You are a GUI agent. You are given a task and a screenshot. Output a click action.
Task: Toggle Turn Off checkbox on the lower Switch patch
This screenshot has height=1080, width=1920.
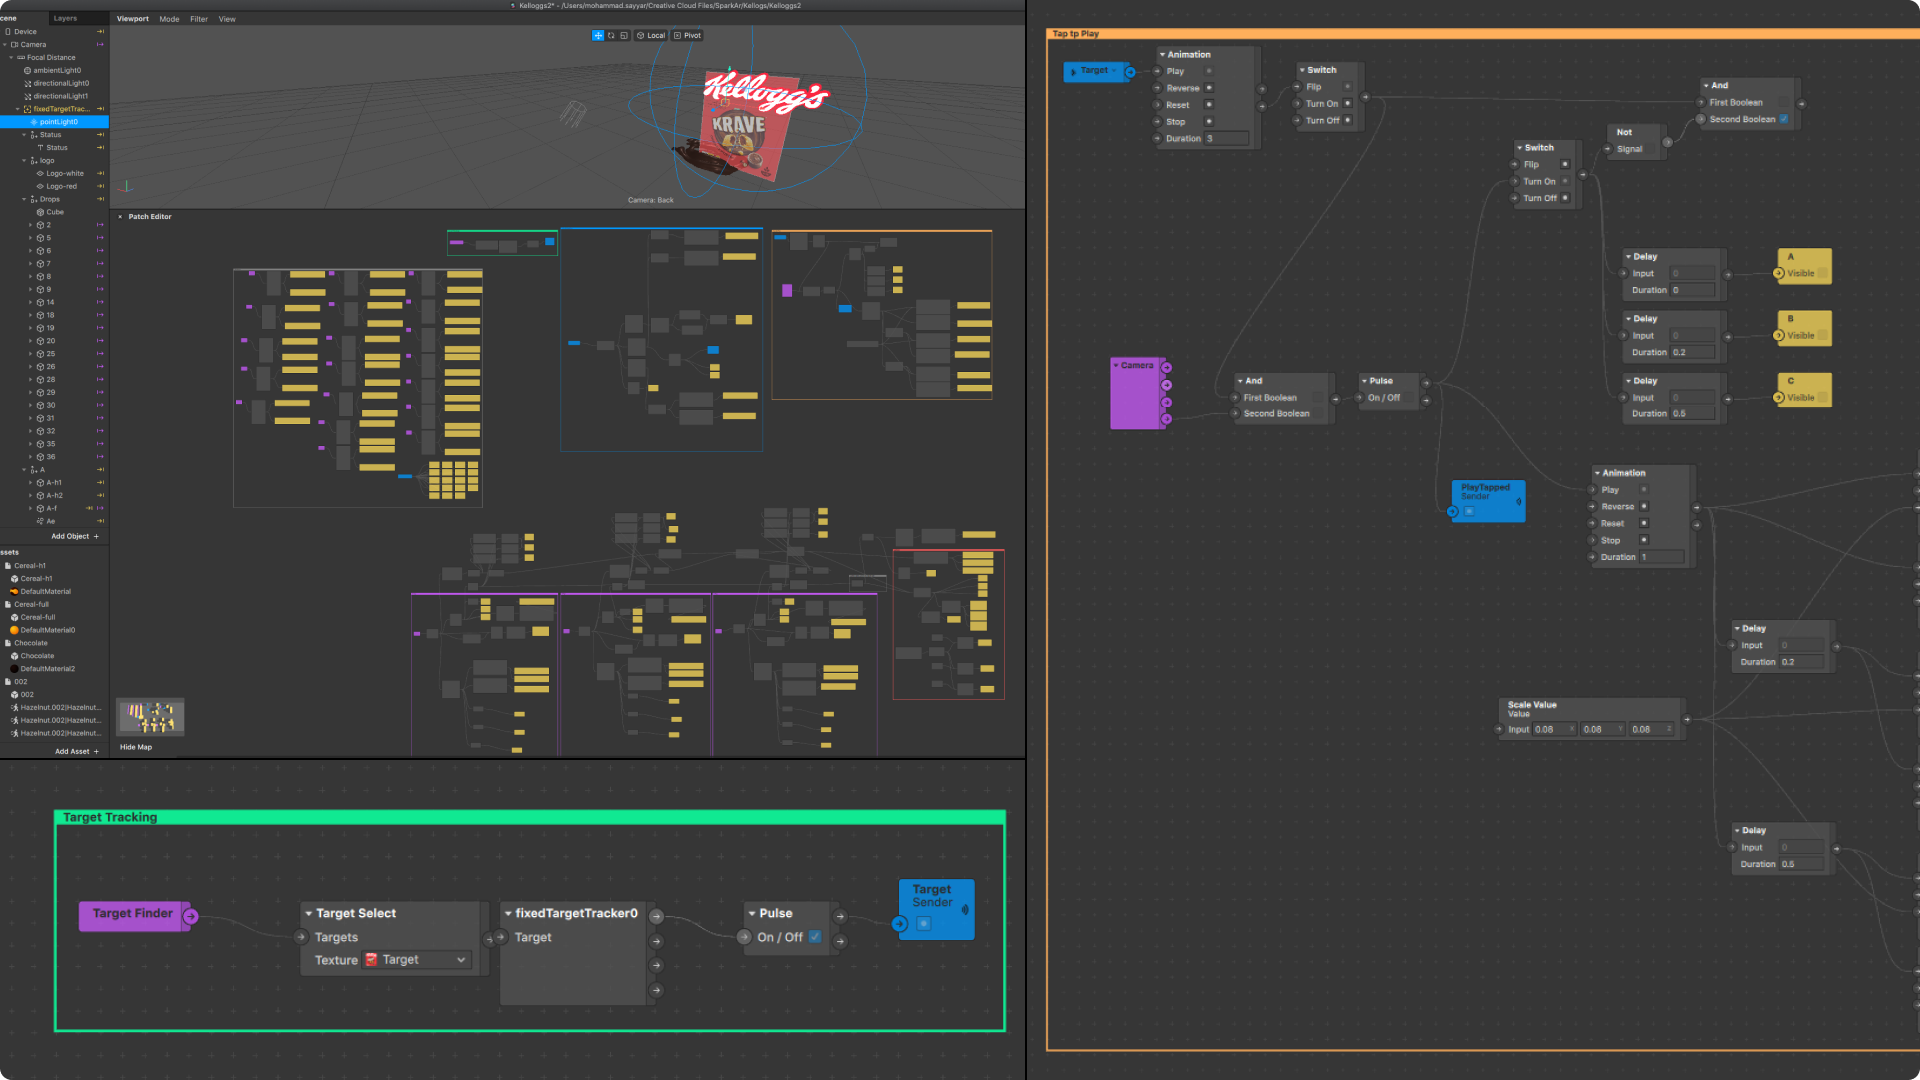1565,198
